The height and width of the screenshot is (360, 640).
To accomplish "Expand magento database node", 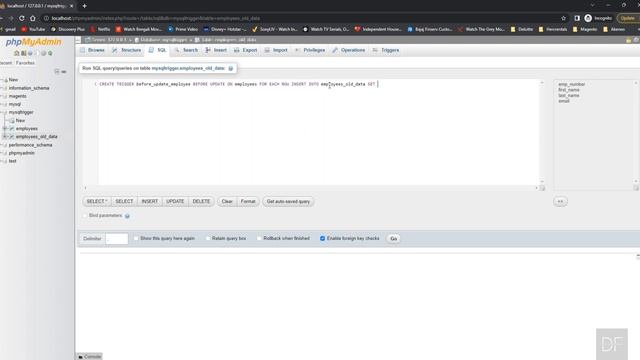I will click(2, 96).
